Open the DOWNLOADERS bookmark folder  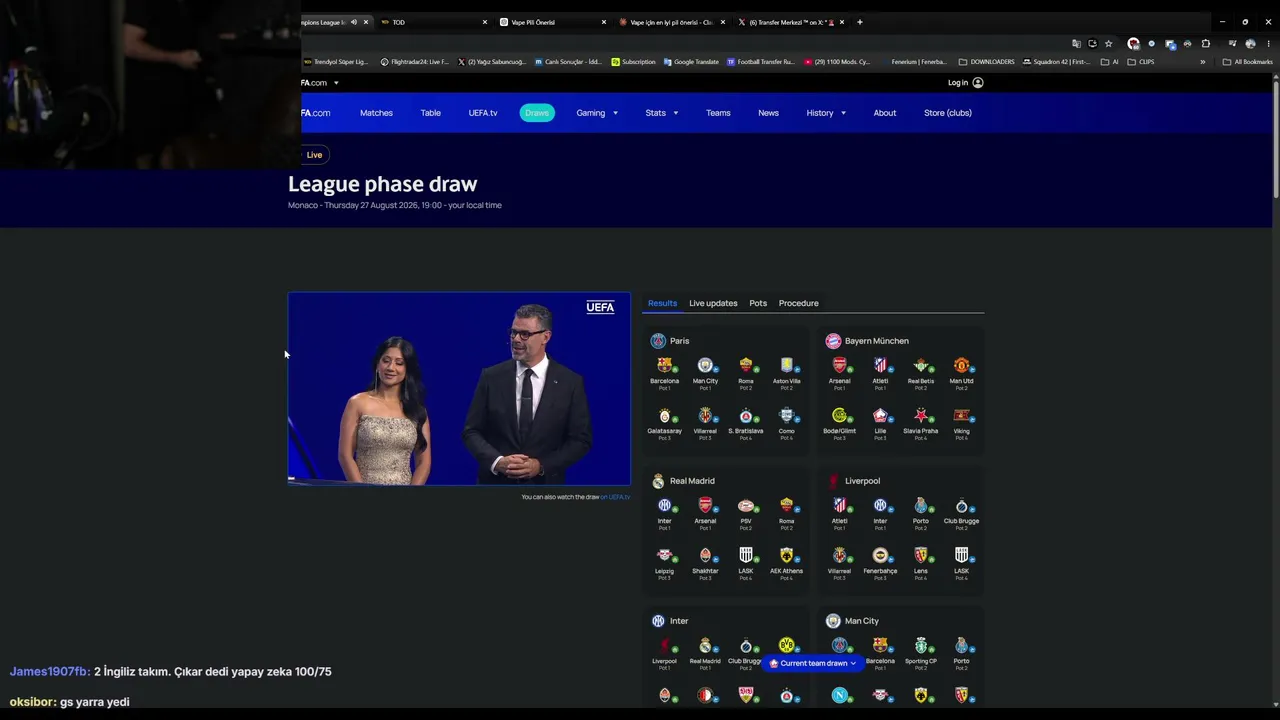click(986, 62)
